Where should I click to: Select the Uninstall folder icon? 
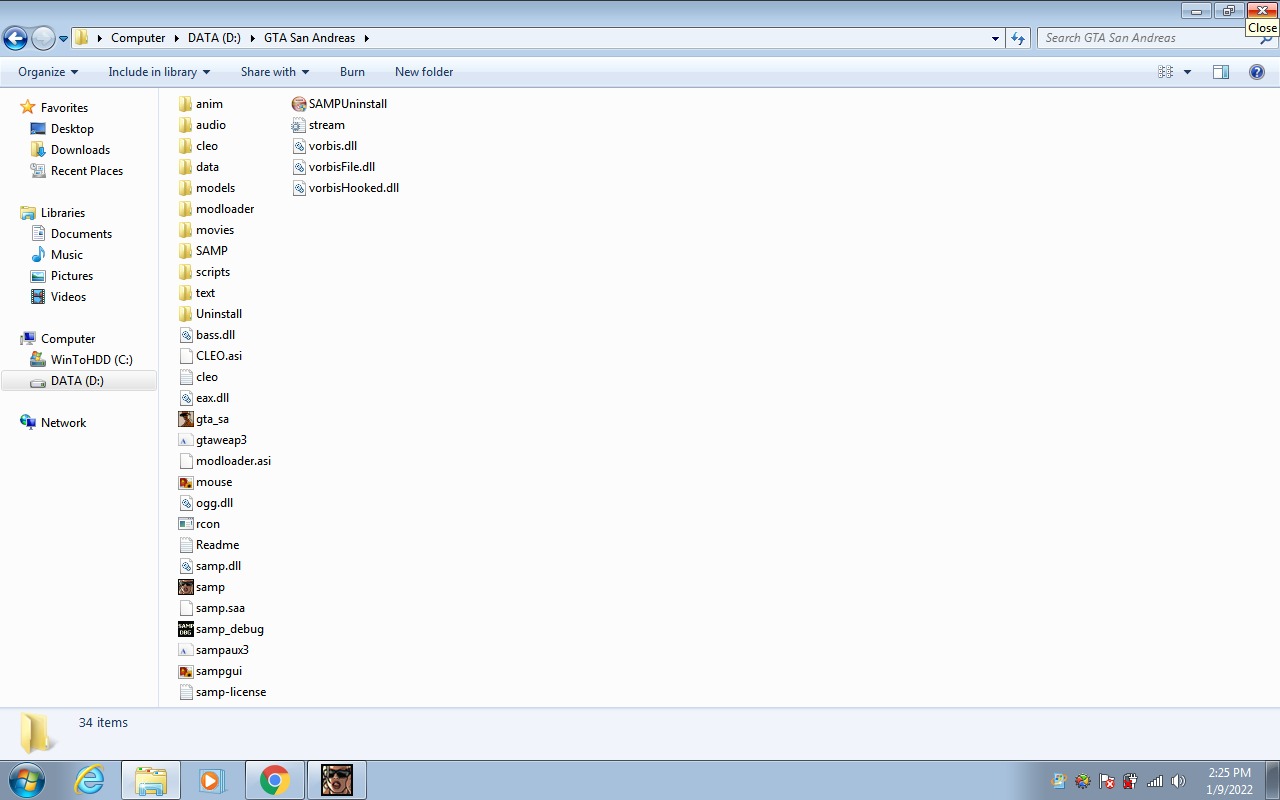pyautogui.click(x=185, y=314)
